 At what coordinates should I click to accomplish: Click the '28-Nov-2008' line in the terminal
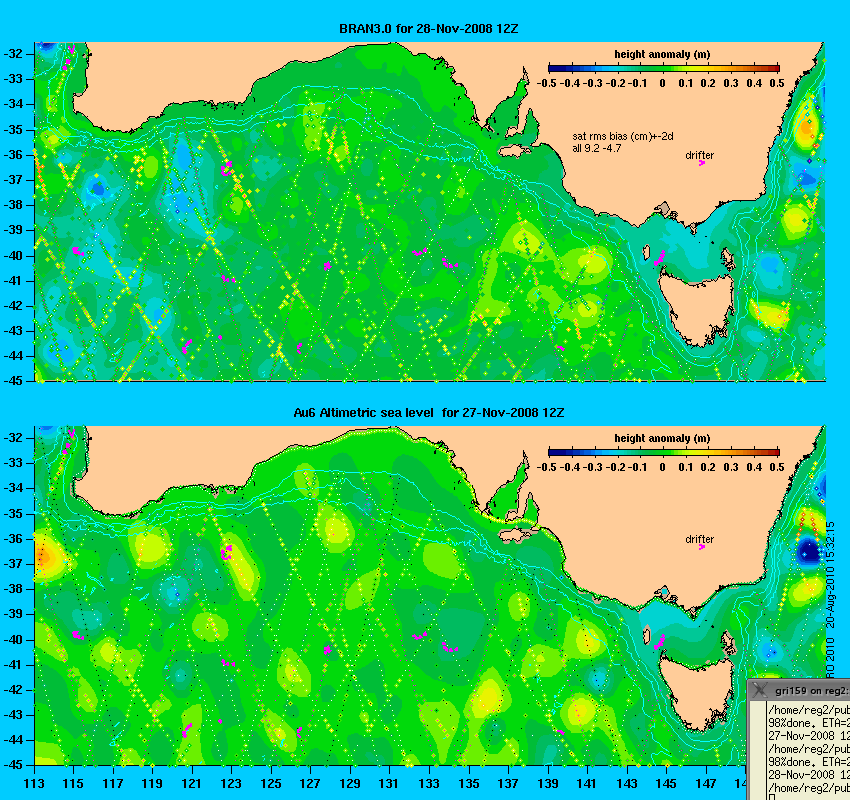tap(809, 775)
